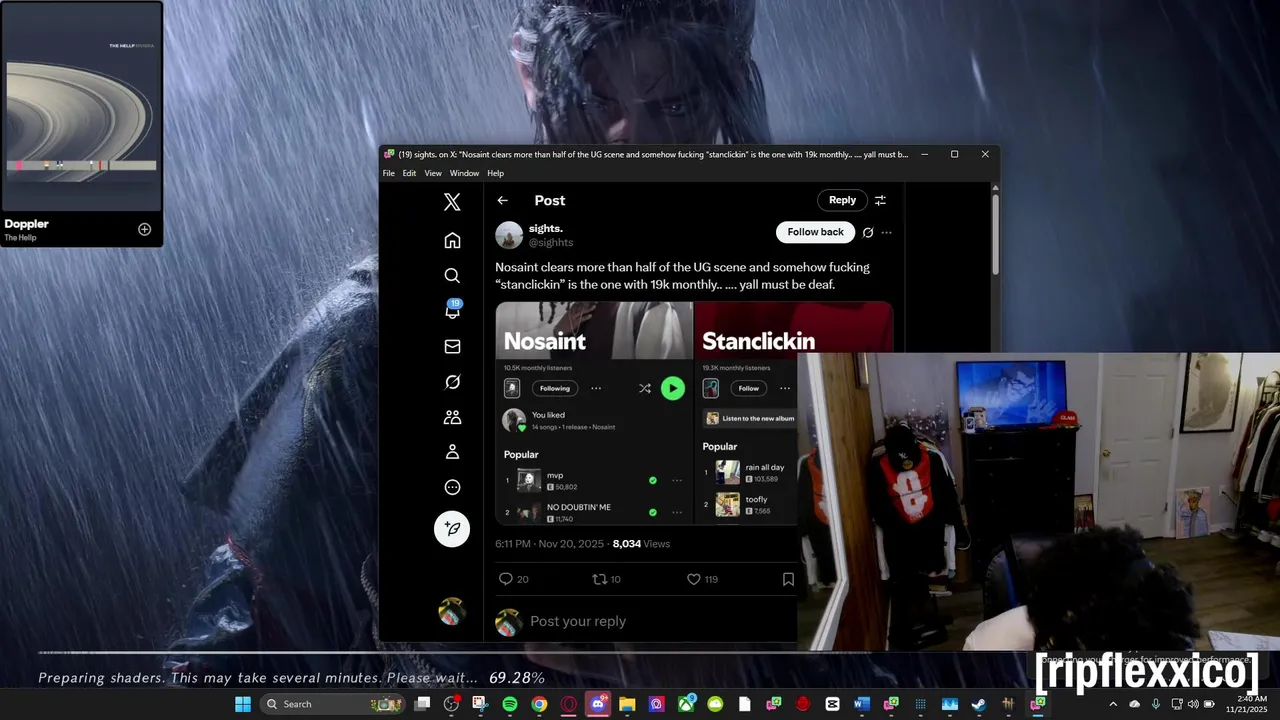Viewport: 1280px width, 720px height.
Task: Click the OneDrive cloud tray icon
Action: [x=1134, y=704]
